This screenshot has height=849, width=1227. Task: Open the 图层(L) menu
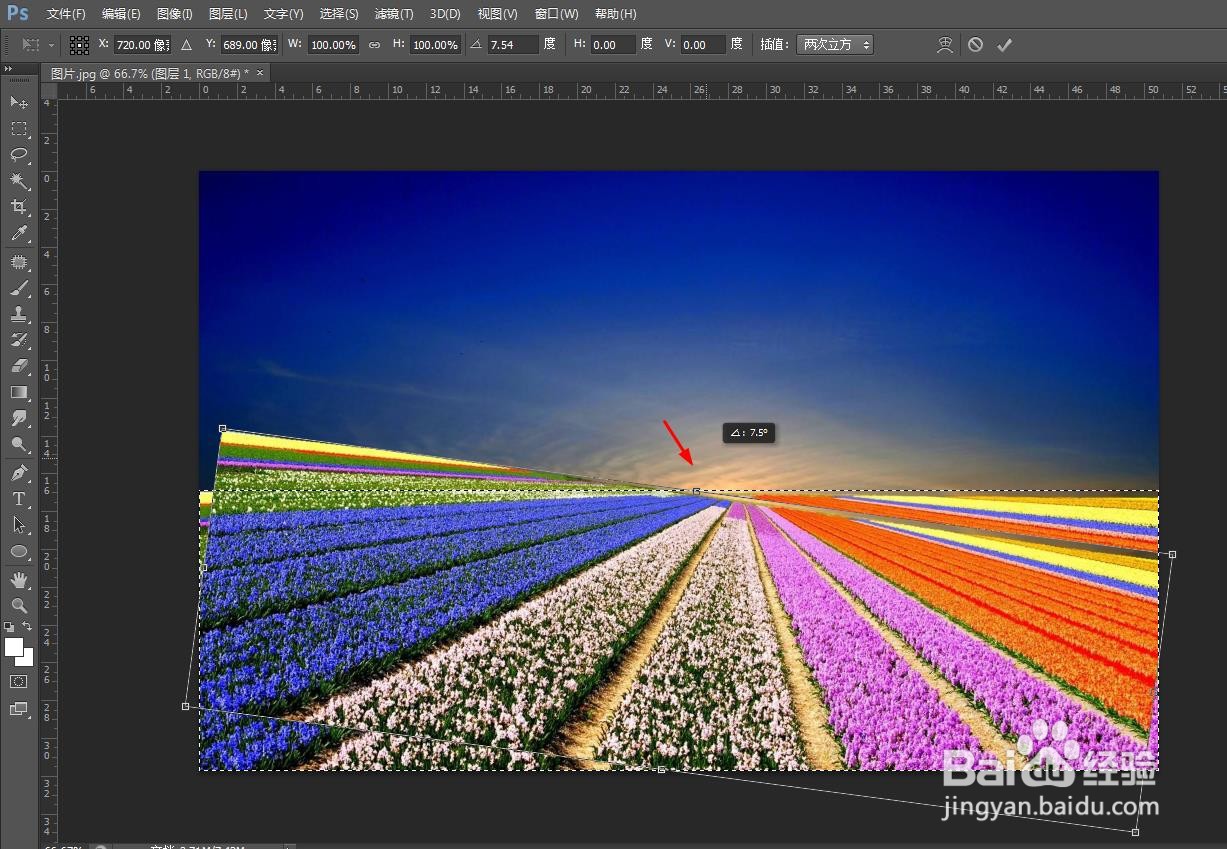(x=228, y=14)
